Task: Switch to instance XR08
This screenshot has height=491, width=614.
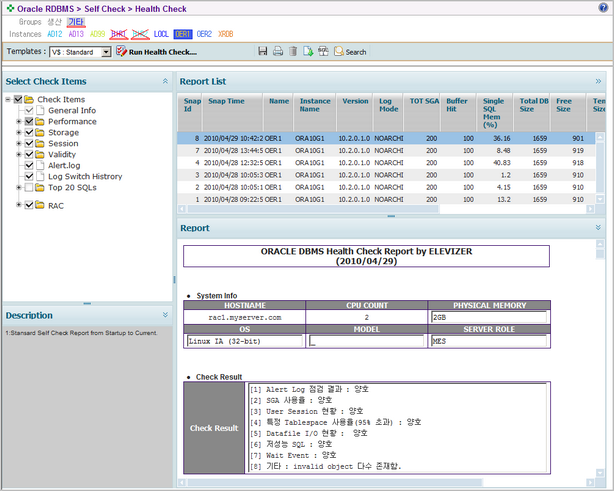Action: click(x=226, y=34)
